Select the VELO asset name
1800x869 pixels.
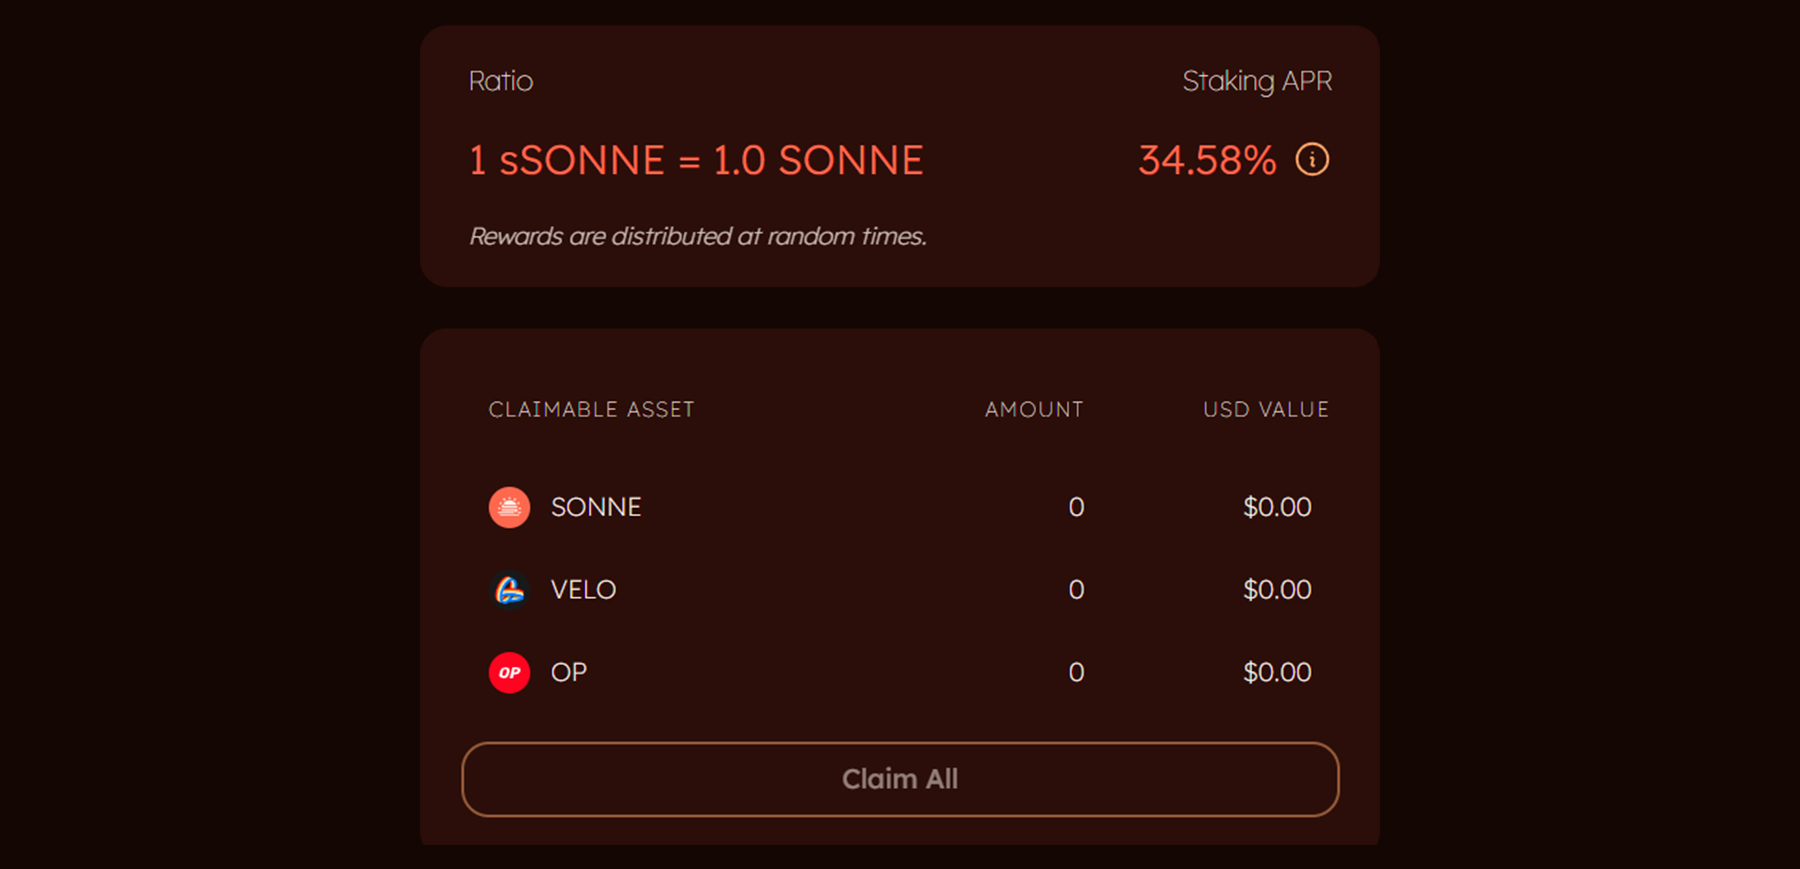click(583, 590)
